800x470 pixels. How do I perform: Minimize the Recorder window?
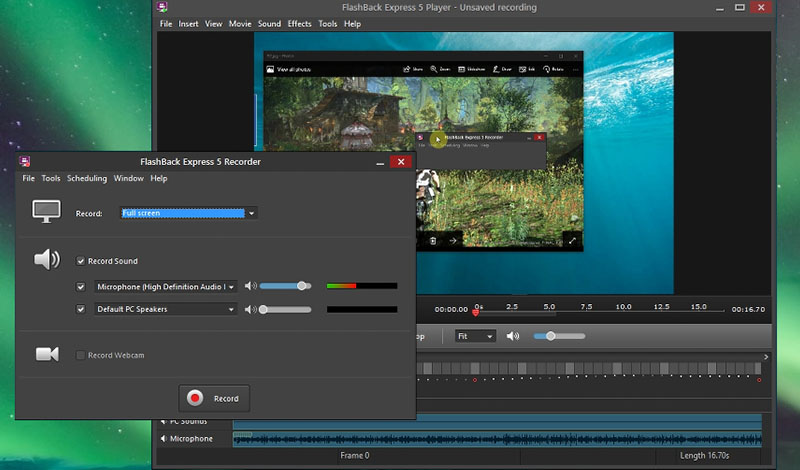[x=380, y=162]
